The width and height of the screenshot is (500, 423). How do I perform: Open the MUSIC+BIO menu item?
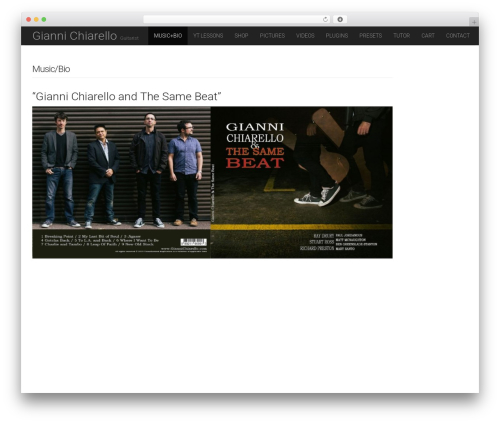click(168, 36)
